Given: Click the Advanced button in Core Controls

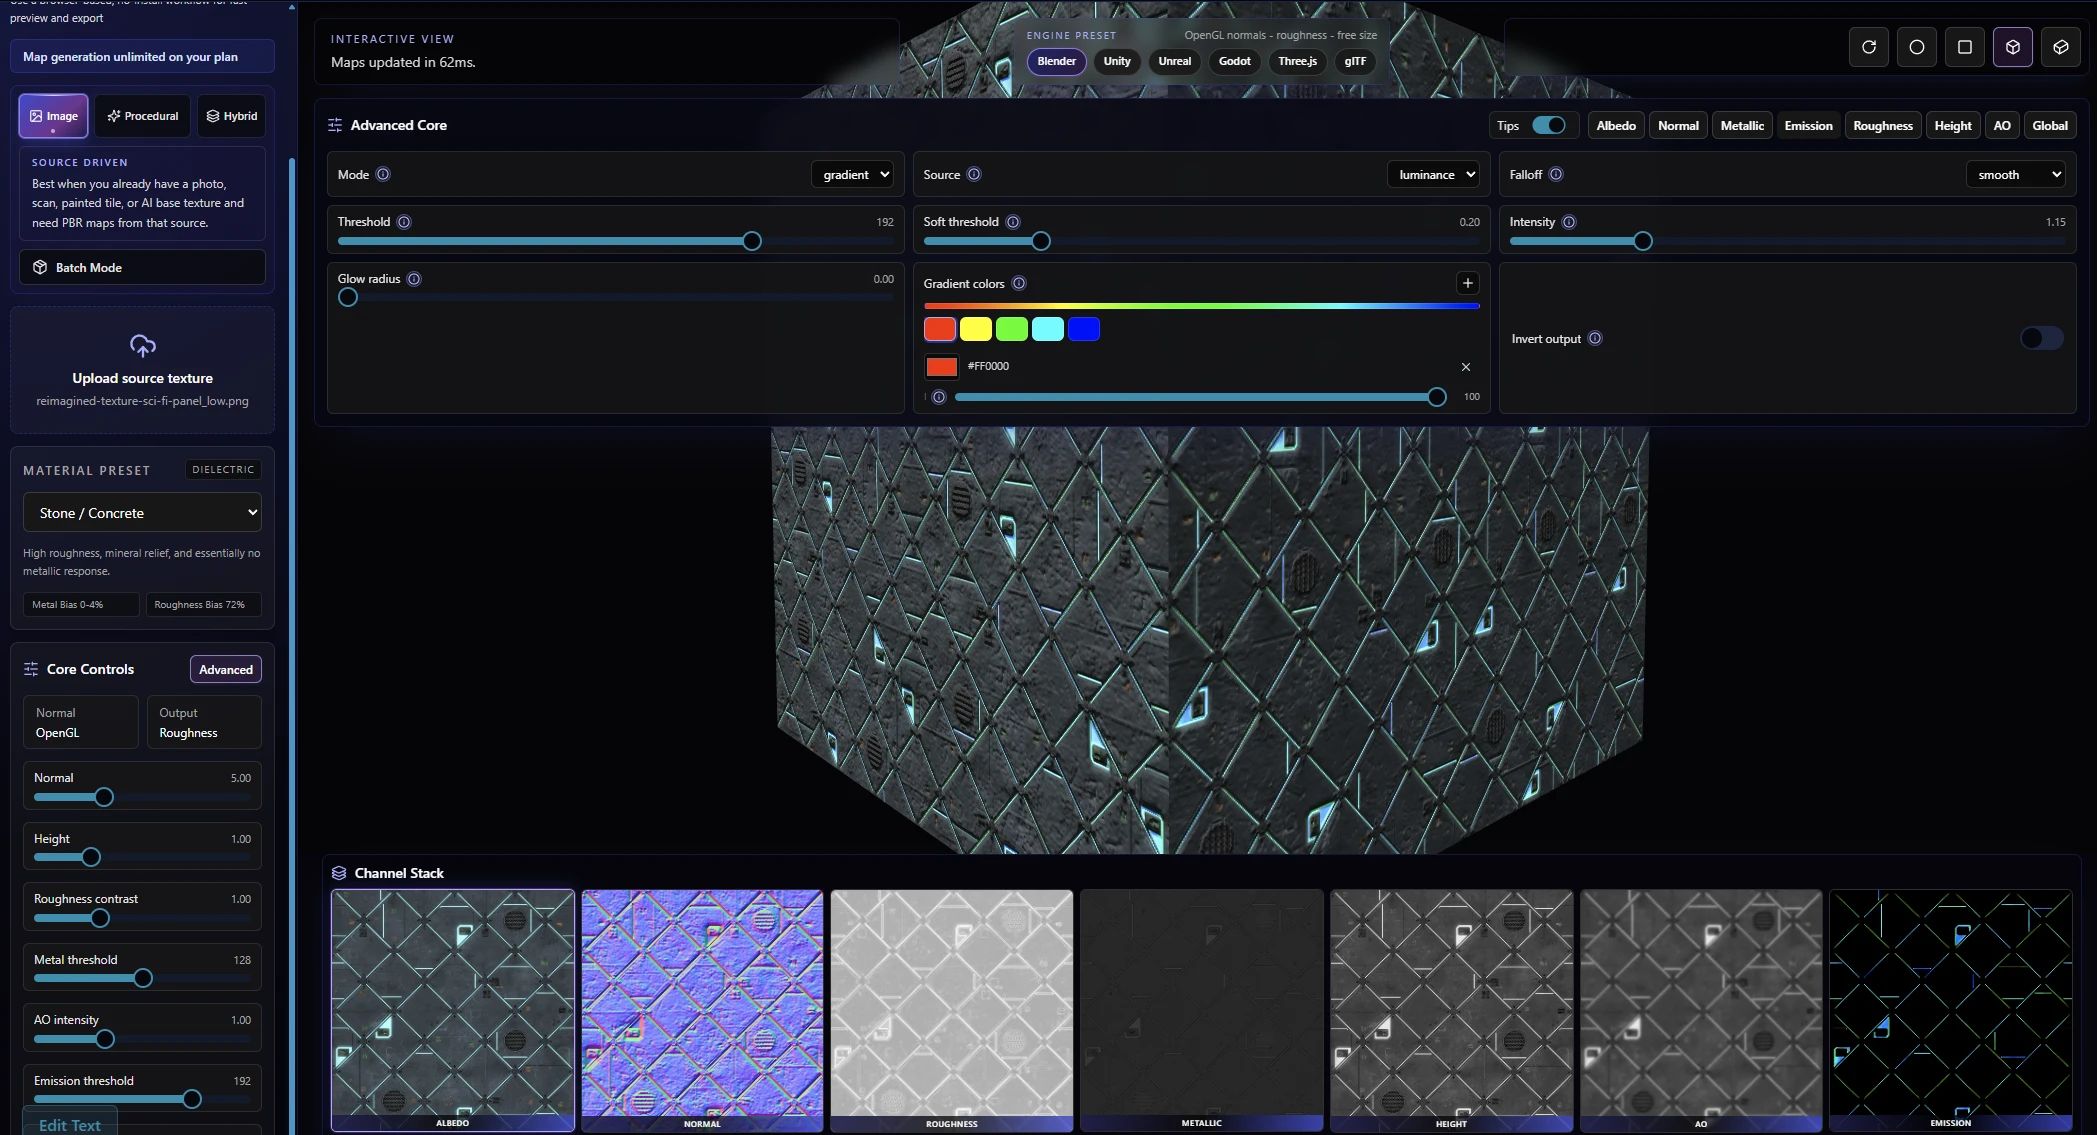Looking at the screenshot, I should tap(226, 669).
